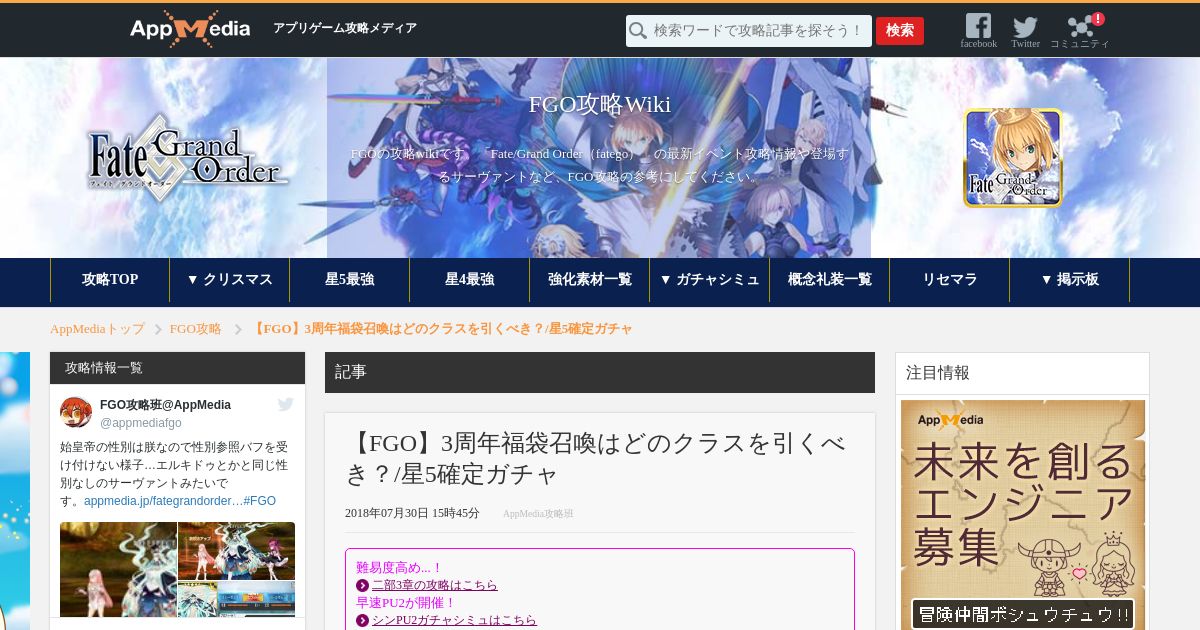Focus the 検索ワード search input field
This screenshot has height=630, width=1200.
point(749,31)
